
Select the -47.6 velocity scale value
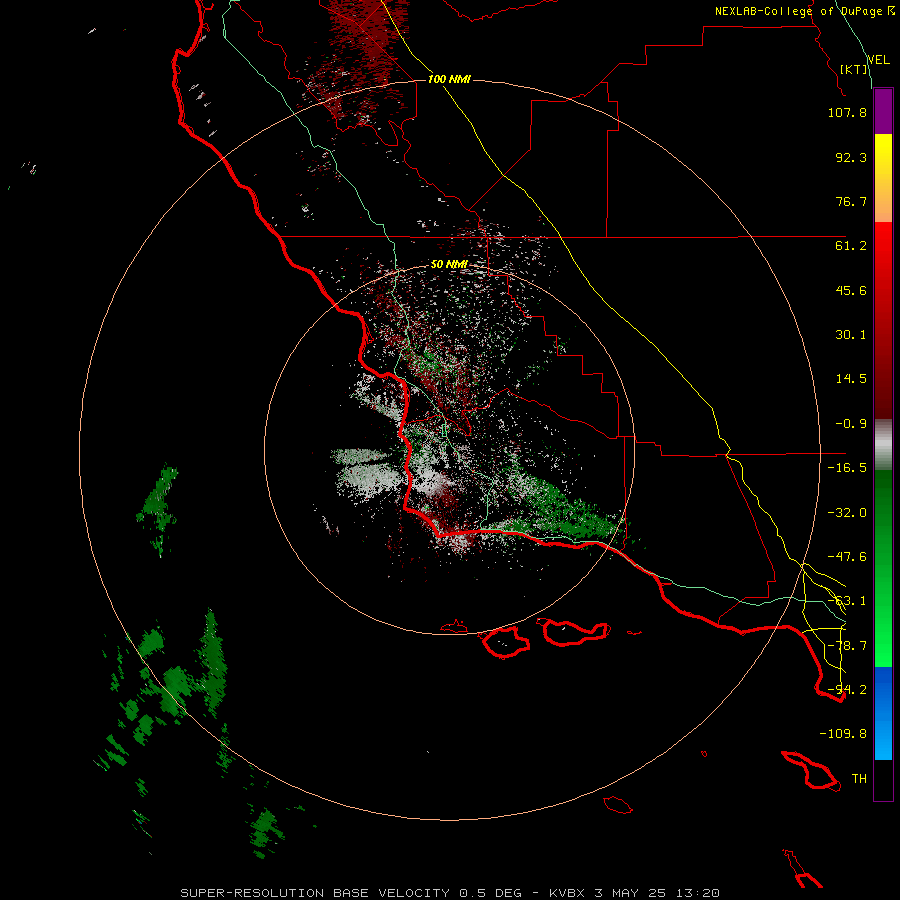point(847,557)
